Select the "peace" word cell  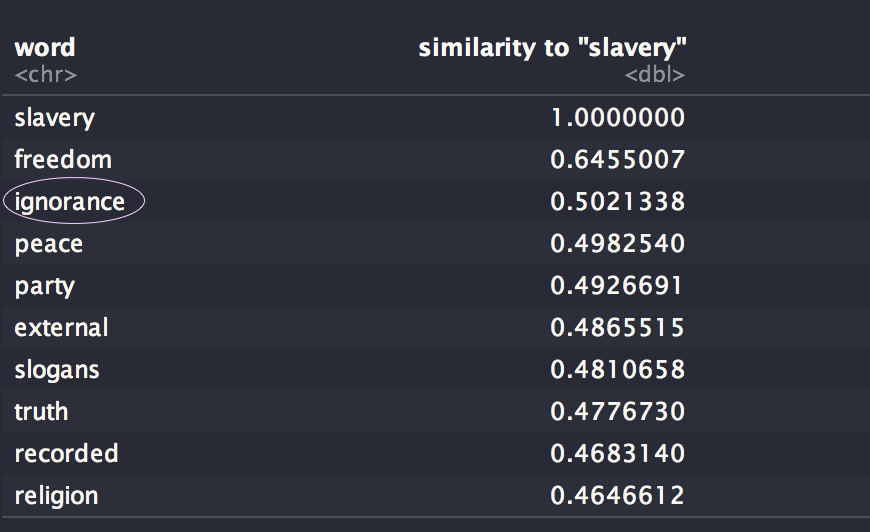click(49, 244)
